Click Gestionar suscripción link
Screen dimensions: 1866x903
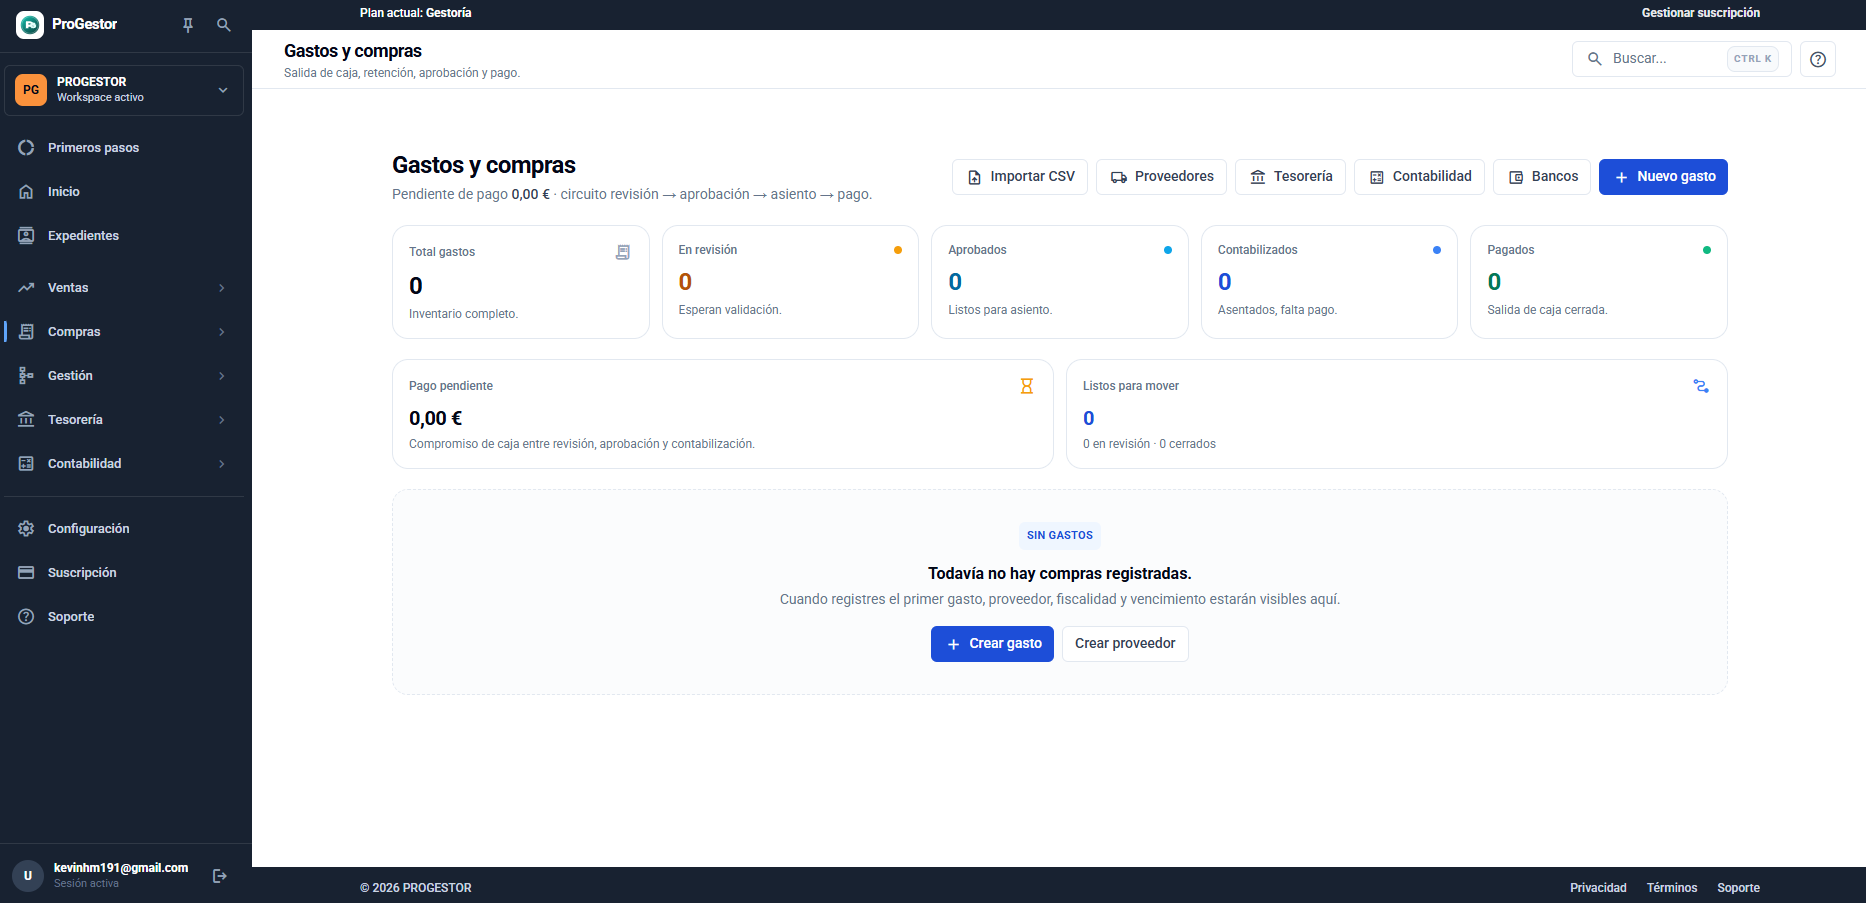pos(1701,13)
